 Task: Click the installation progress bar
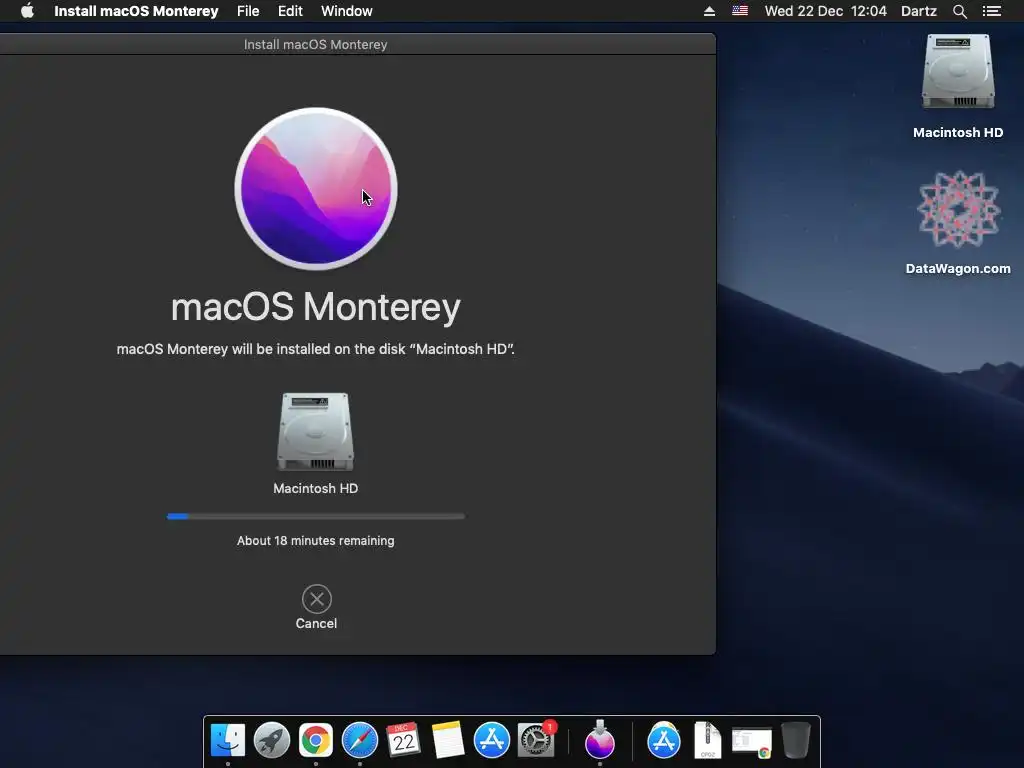point(316,516)
